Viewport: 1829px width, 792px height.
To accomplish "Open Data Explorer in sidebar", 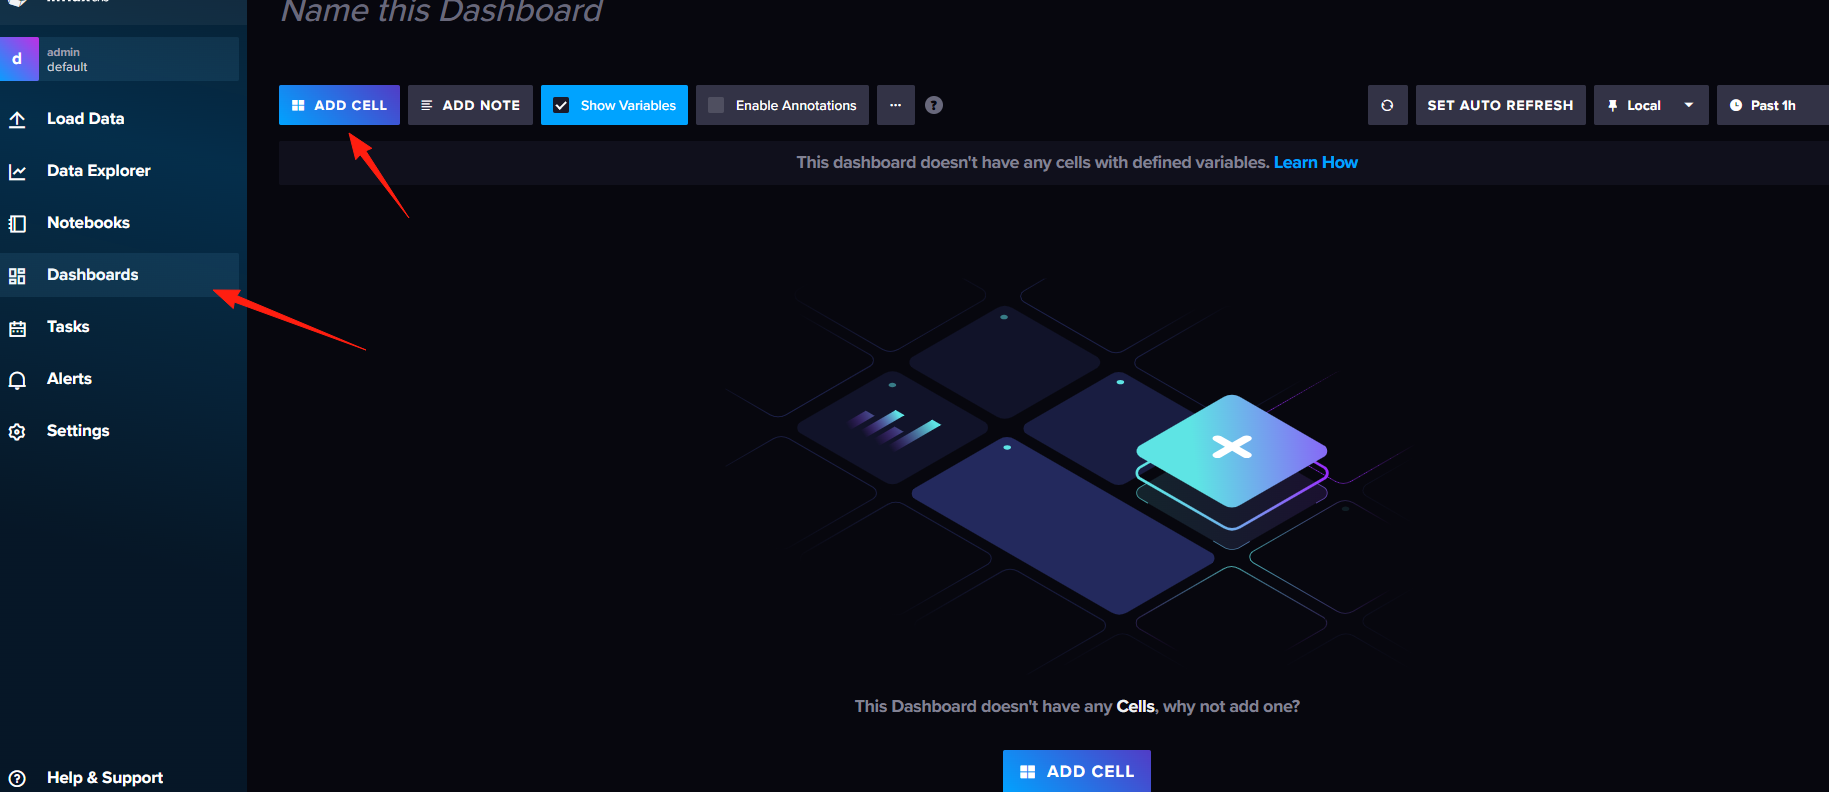I will 119,171.
